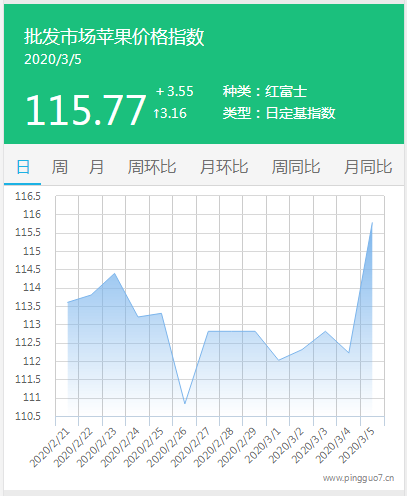The height and width of the screenshot is (496, 407).
Task: Click the y-axis label 113
Action: point(32,324)
